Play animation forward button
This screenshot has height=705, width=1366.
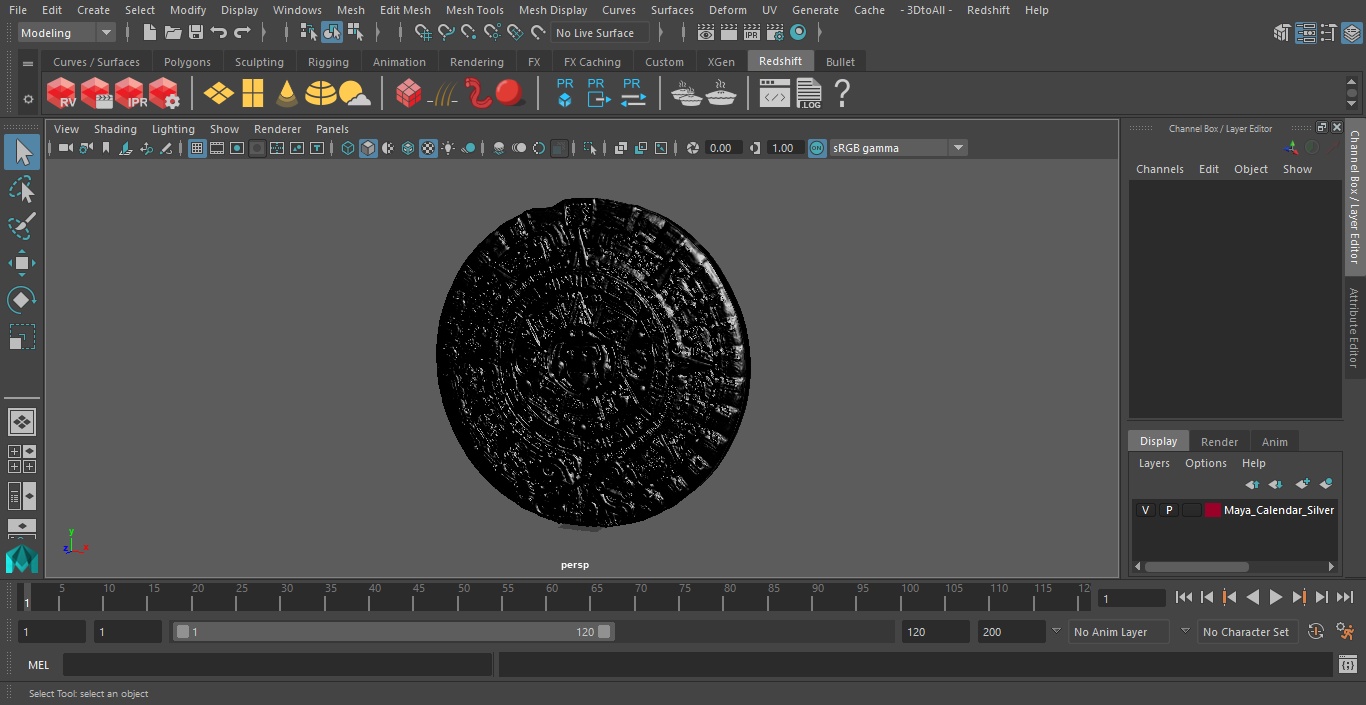(1275, 597)
